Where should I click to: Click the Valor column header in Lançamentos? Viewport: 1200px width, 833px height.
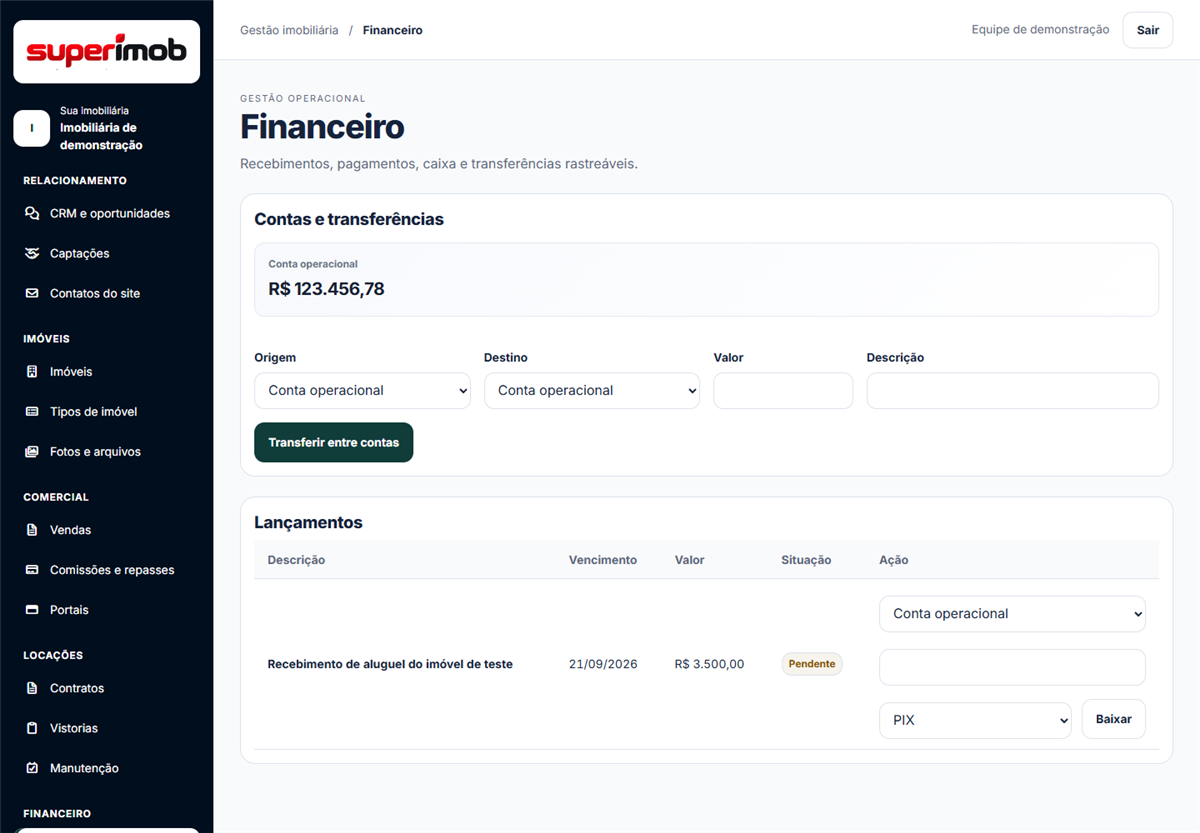[690, 560]
